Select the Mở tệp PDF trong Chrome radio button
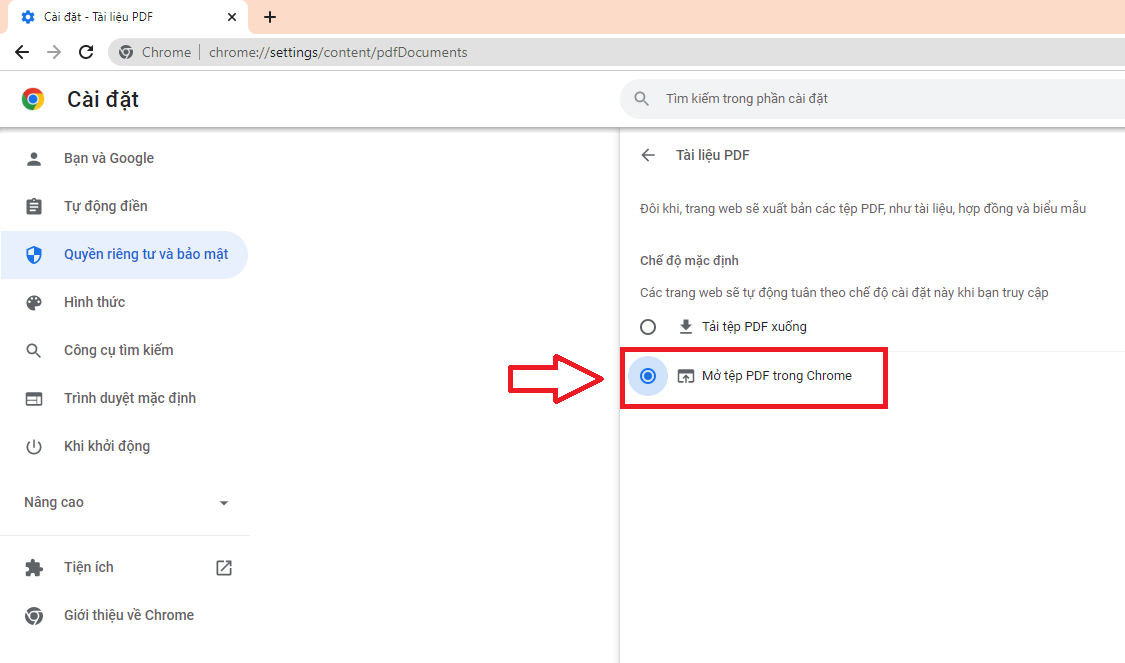Viewport: 1125px width, 663px height. tap(648, 376)
